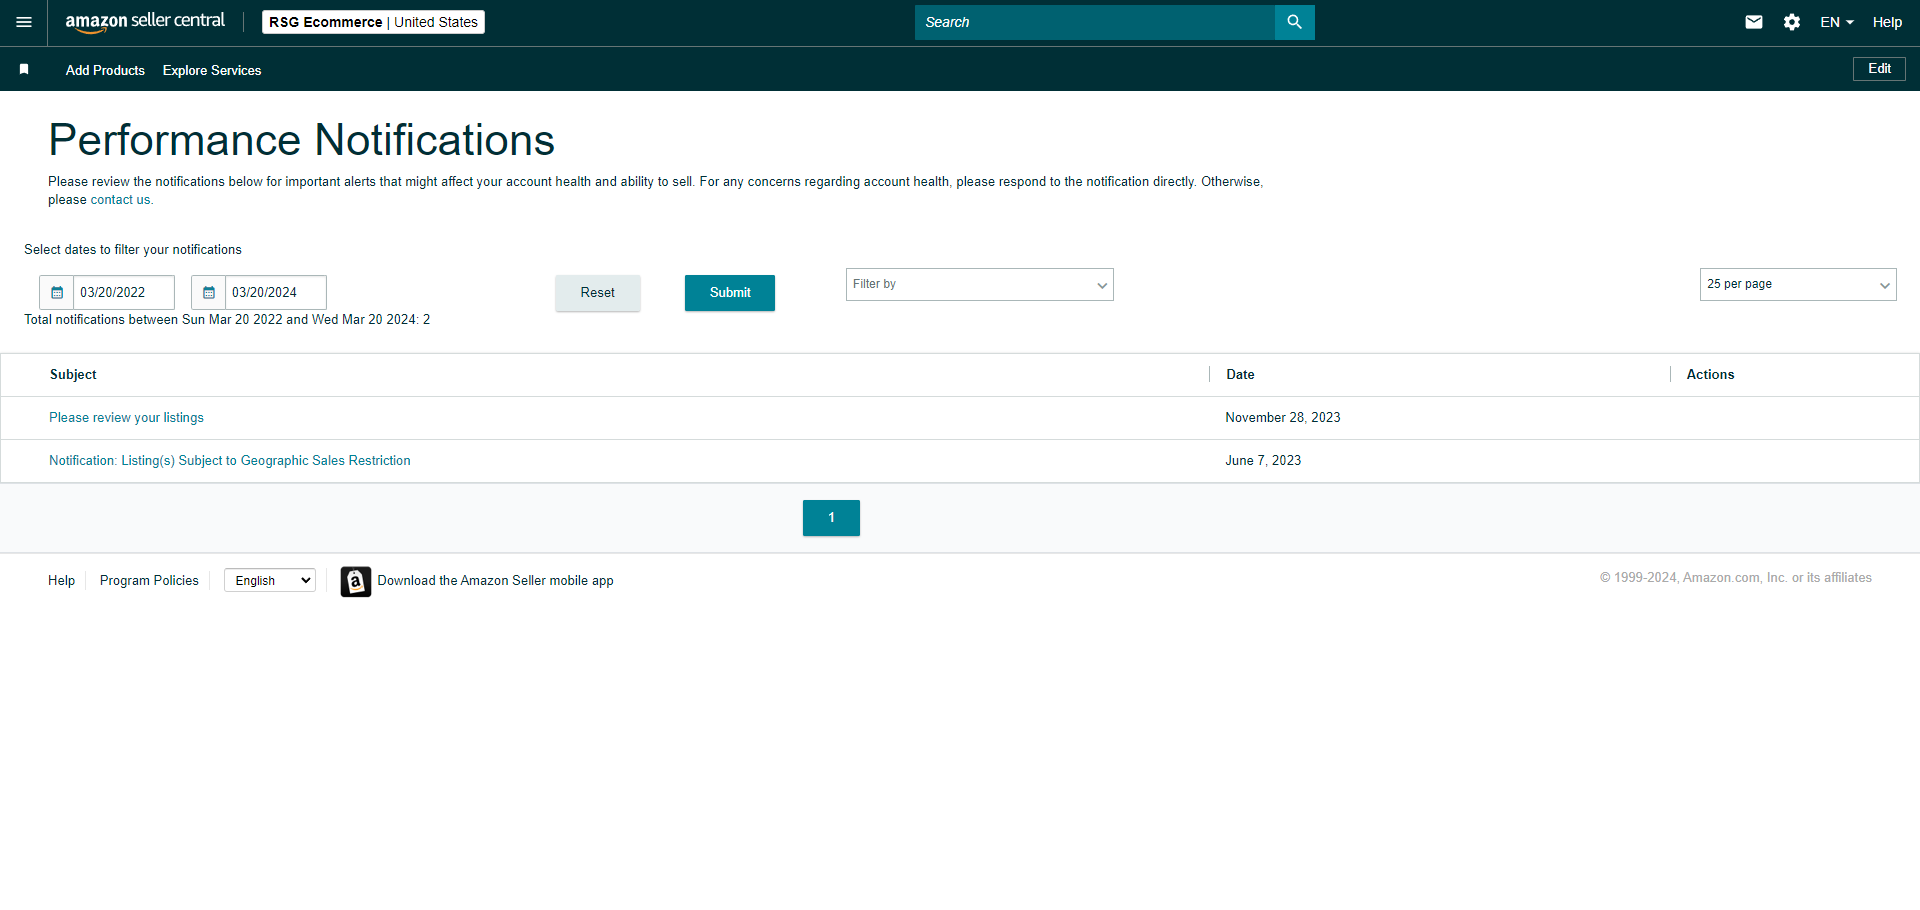Expand the EN language dropdown
Screen dimensions: 1920x910
click(x=1836, y=22)
